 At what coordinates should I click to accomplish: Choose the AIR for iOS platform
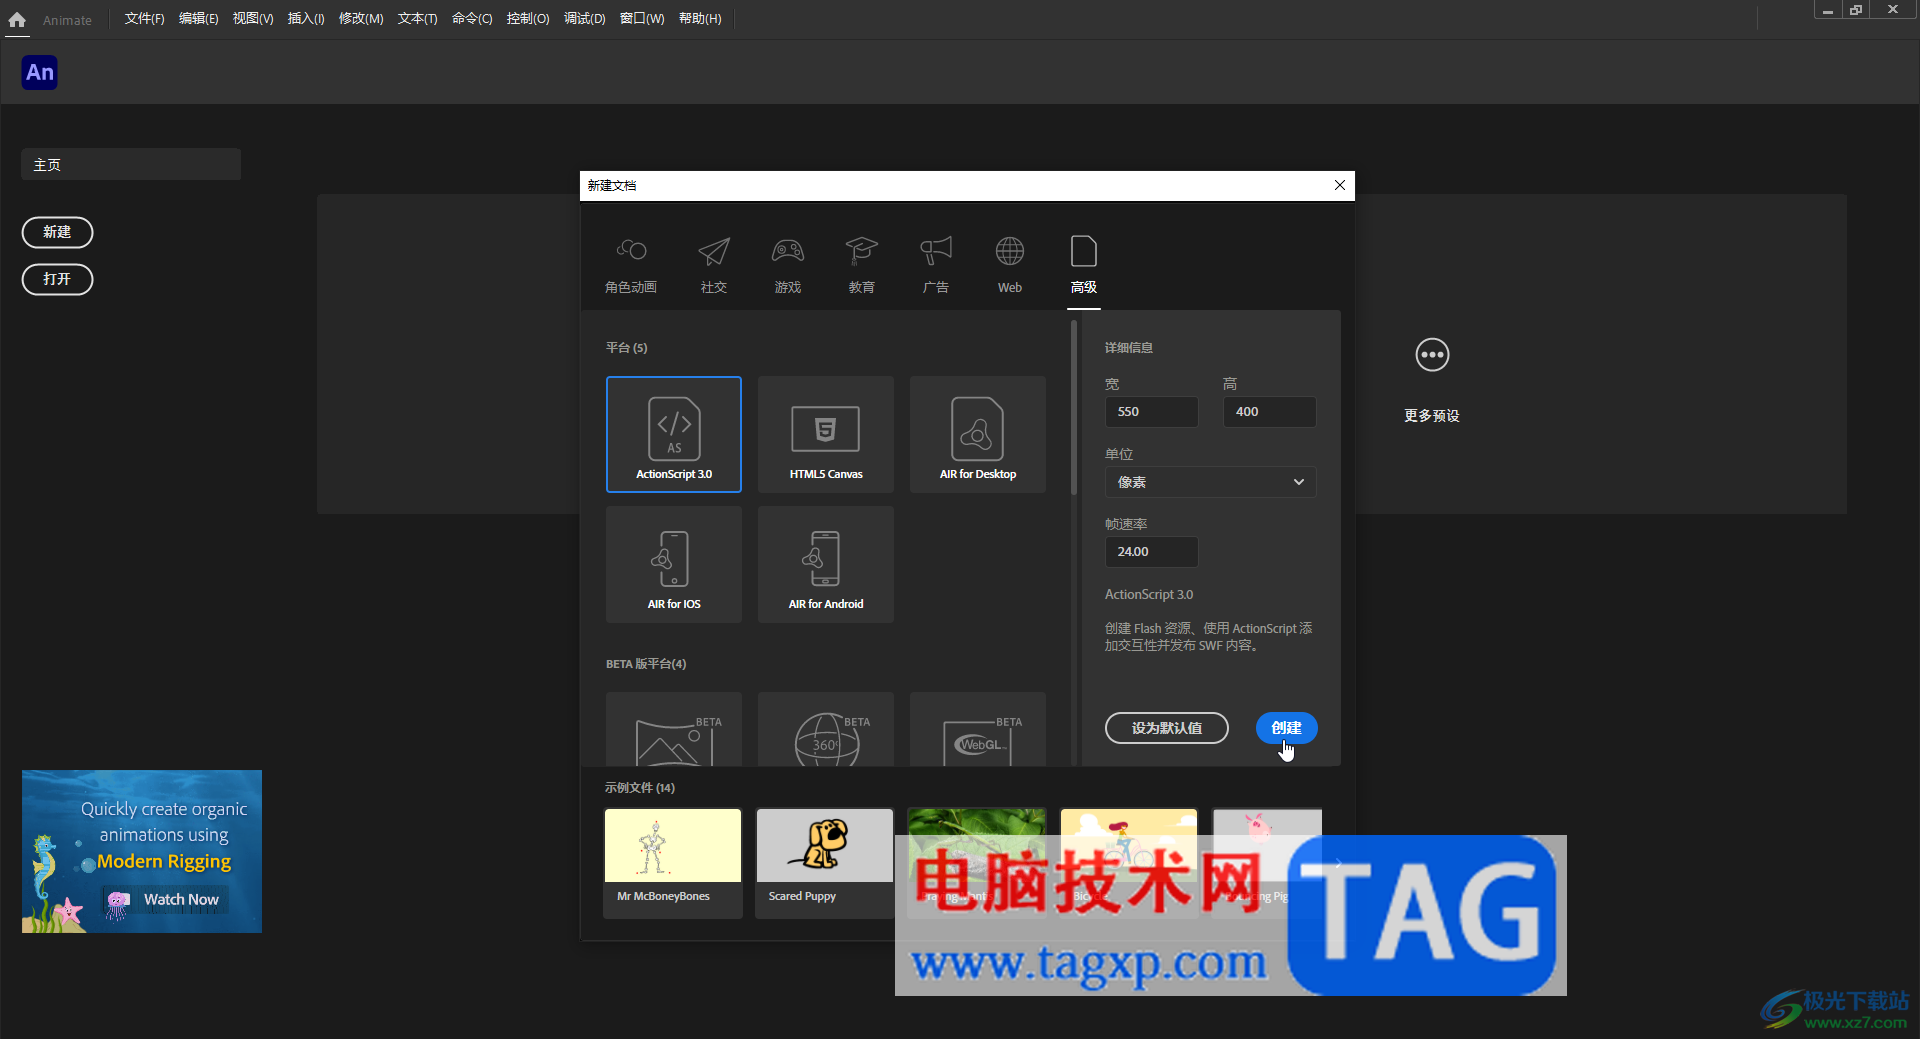pyautogui.click(x=674, y=564)
